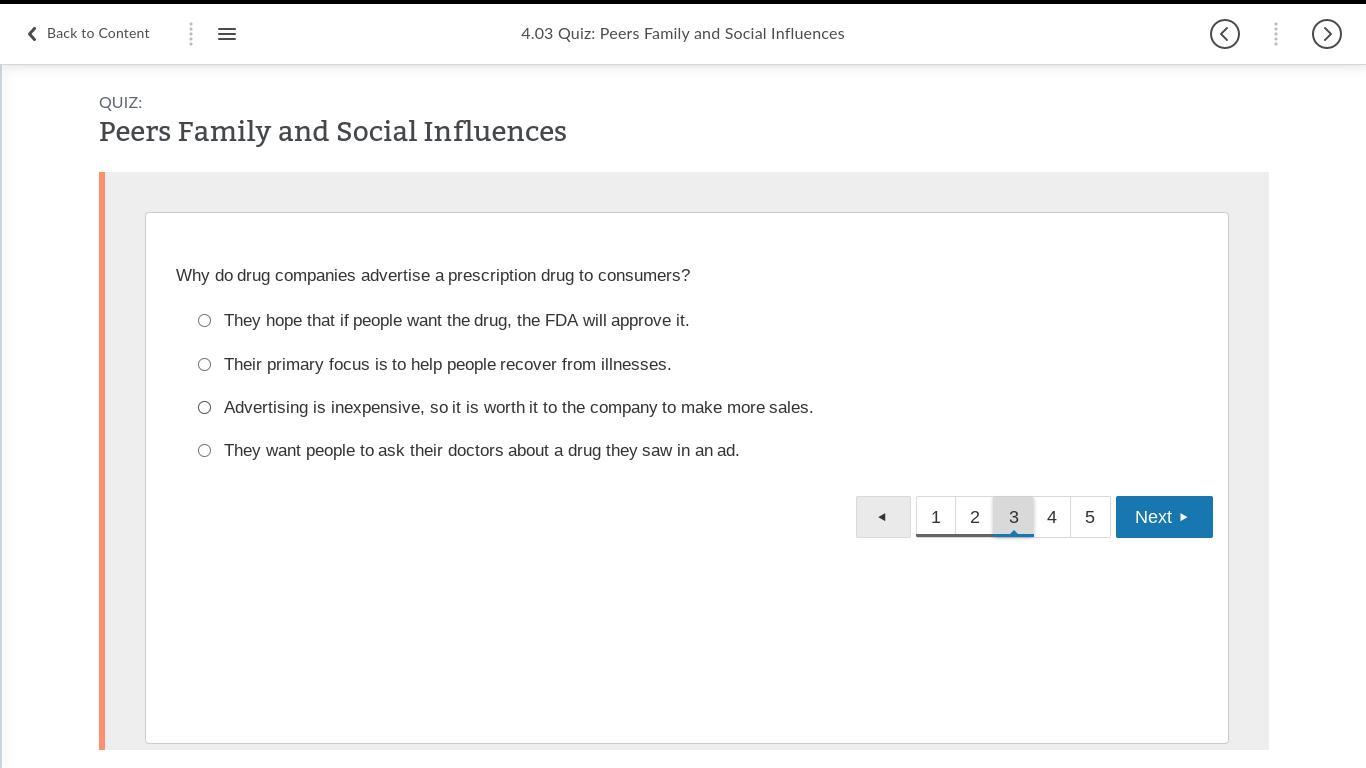Select answer about helping people recover from illnesses
The image size is (1366, 768).
(x=205, y=365)
